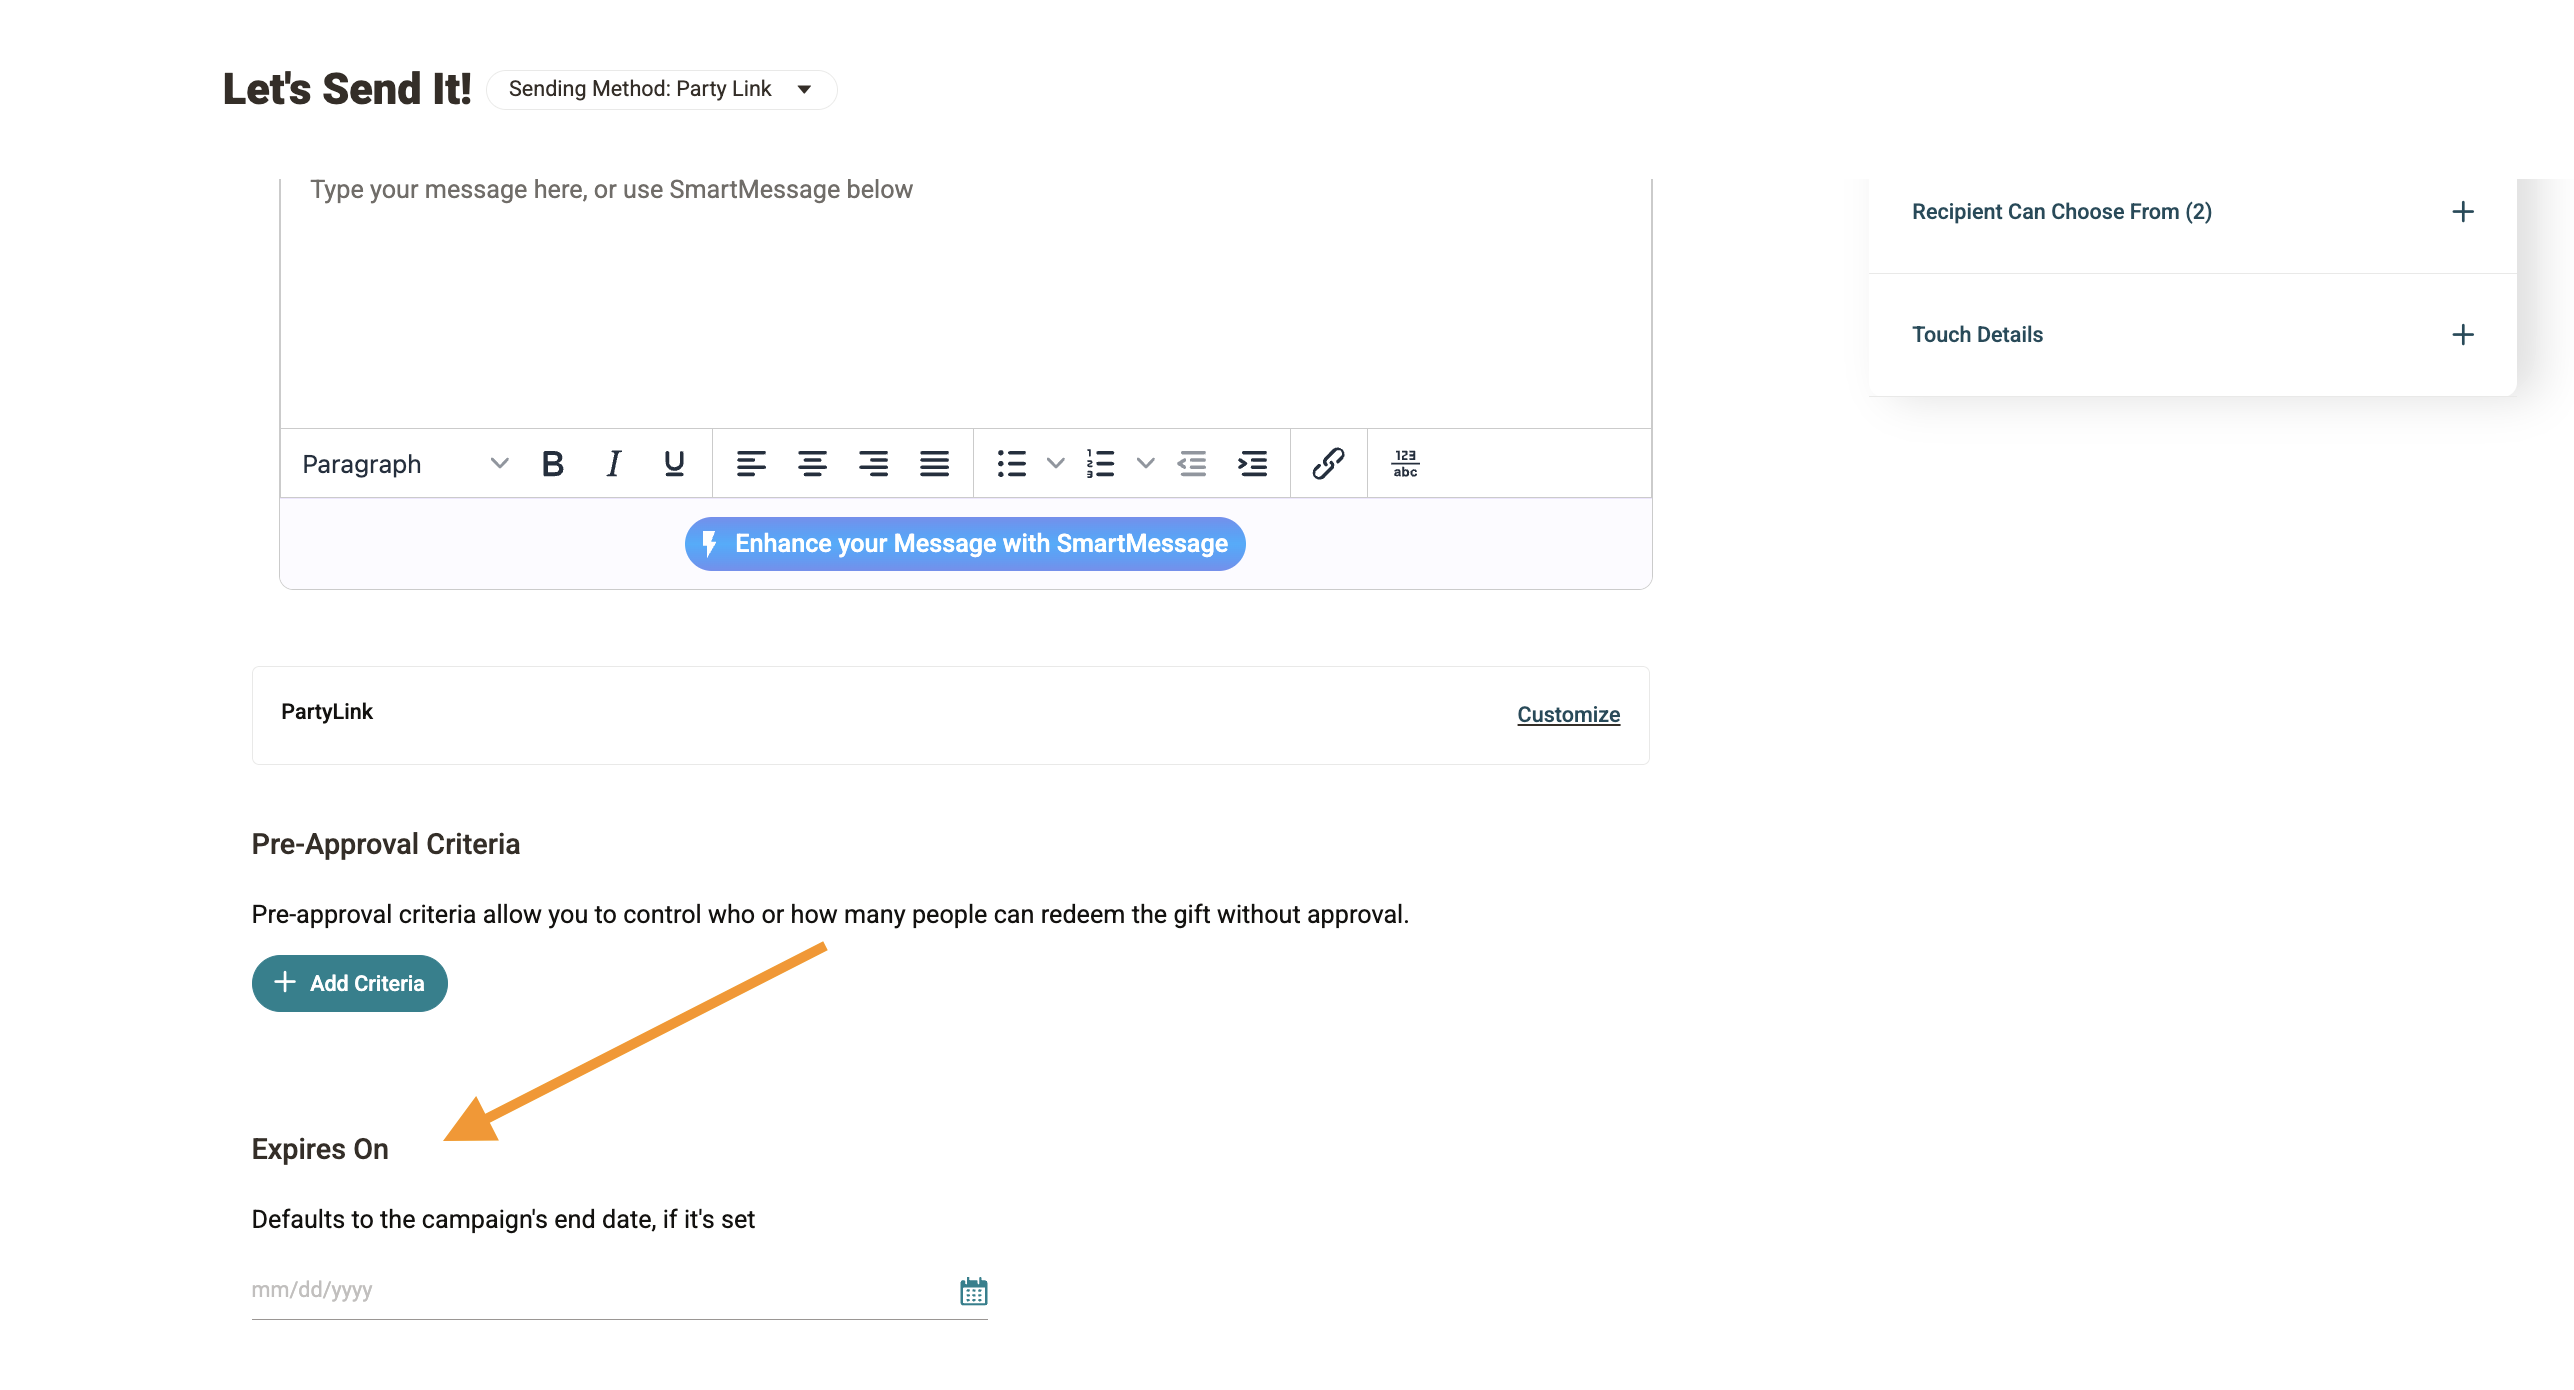Expand Recipient Can Choose From (2)
Image resolution: width=2574 pixels, height=1390 pixels.
(2192, 212)
